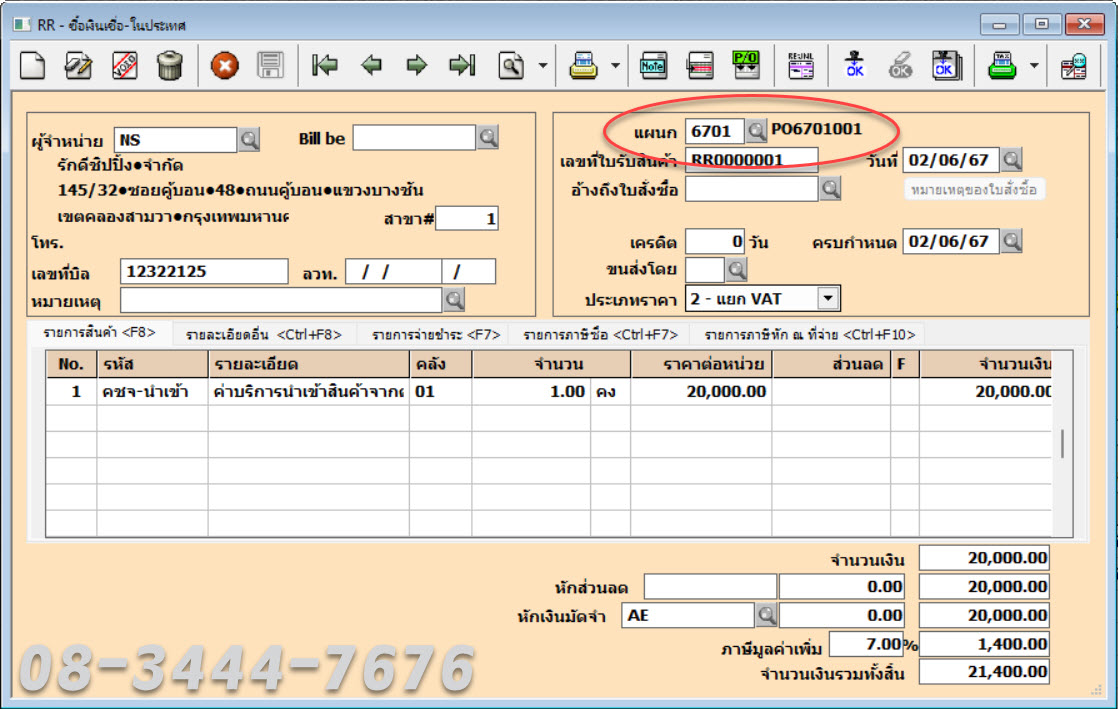
Task: Click the receipt number field RR0000001
Action: click(x=752, y=160)
